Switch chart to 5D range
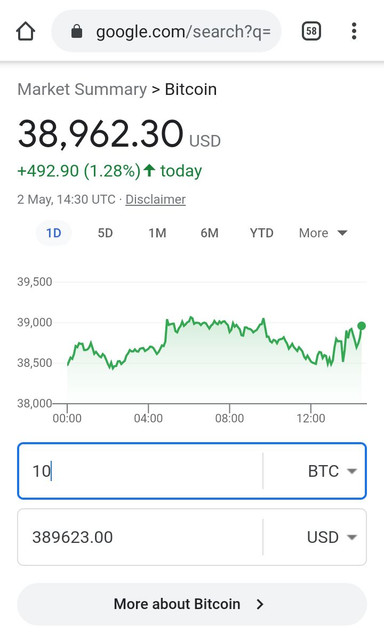The image size is (384, 640). click(x=105, y=233)
